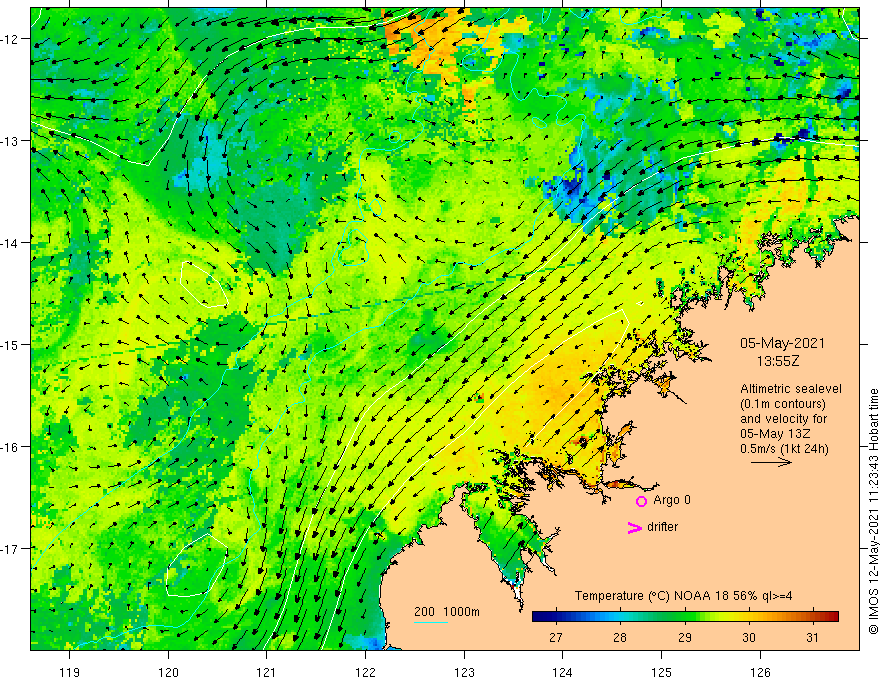The image size is (880, 680).
Task: Click longitude axis label '119'
Action: [70, 672]
